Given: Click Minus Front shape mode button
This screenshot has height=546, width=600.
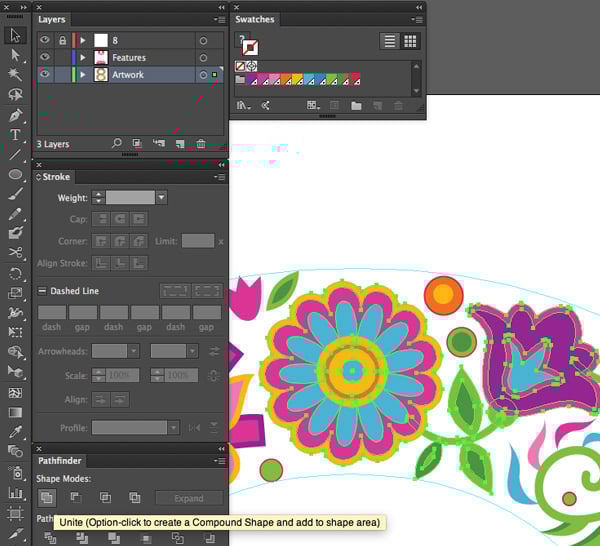Looking at the screenshot, I should pos(76,497).
